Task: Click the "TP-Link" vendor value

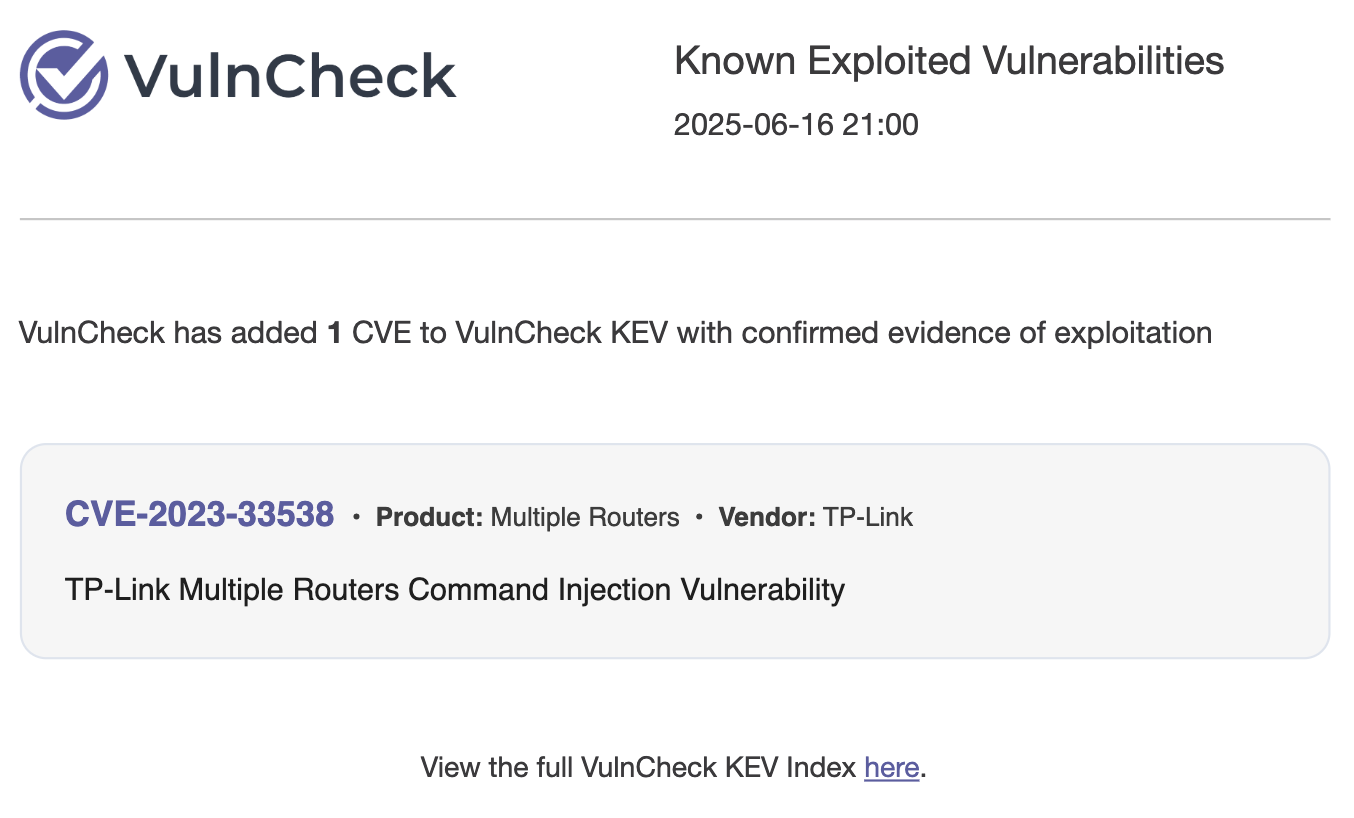Action: (868, 517)
